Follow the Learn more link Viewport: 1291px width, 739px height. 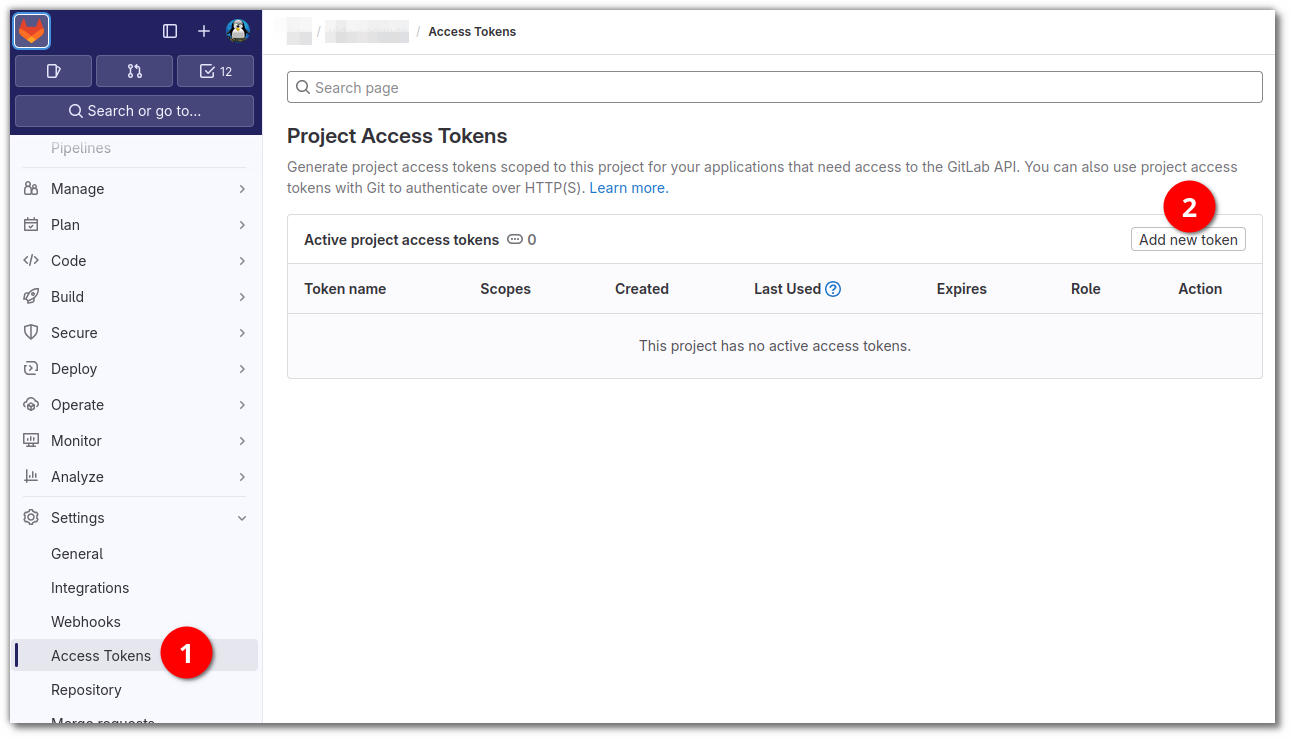[x=629, y=188]
